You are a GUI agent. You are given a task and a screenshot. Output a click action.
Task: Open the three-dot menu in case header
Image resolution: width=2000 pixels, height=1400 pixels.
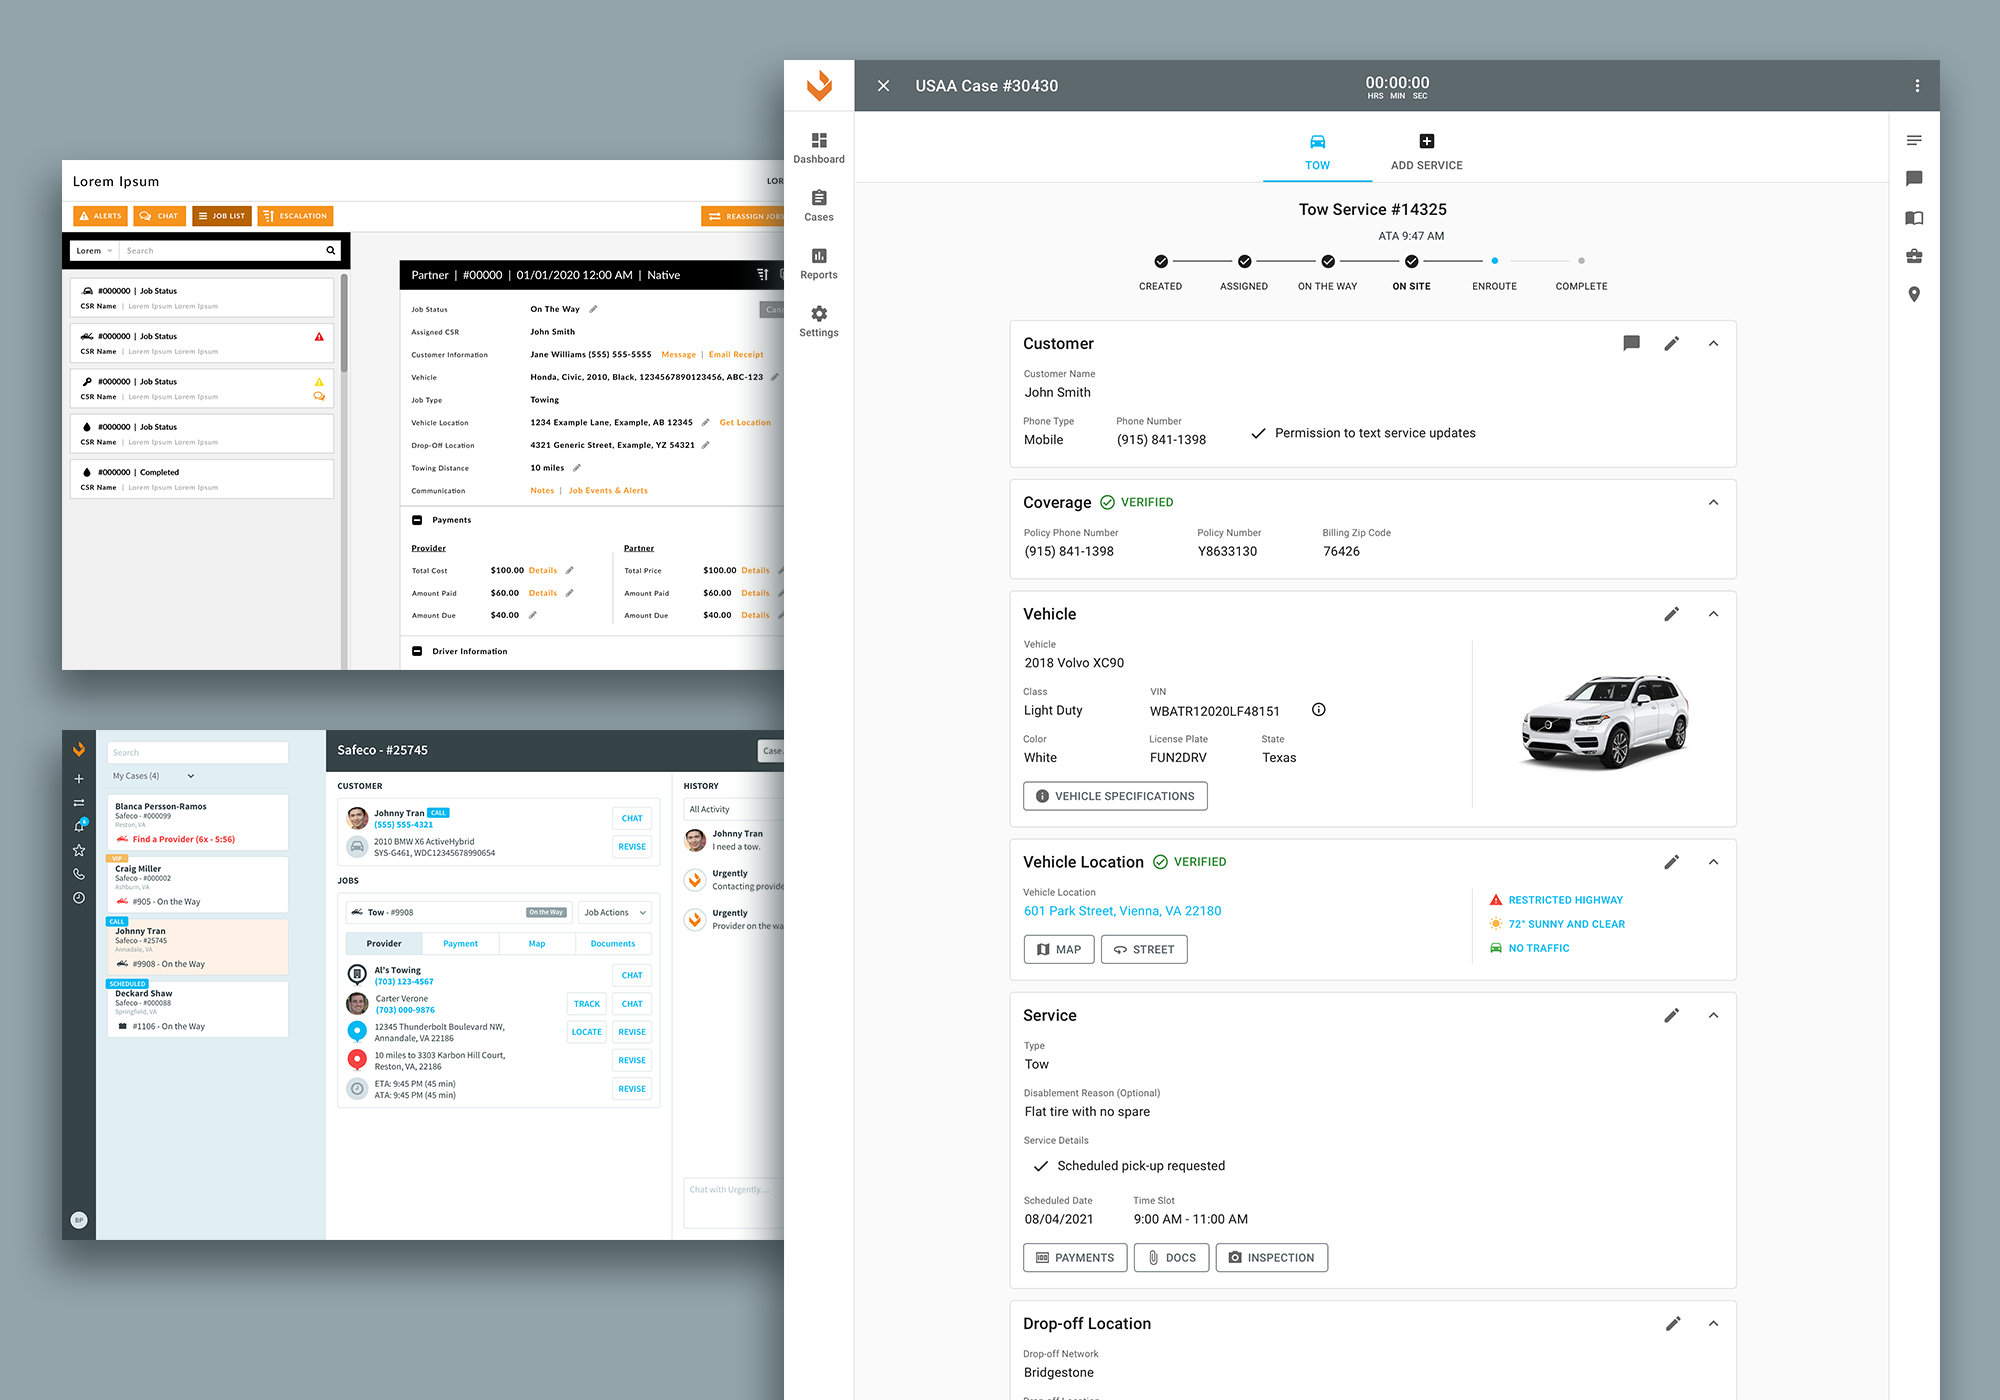[1916, 86]
